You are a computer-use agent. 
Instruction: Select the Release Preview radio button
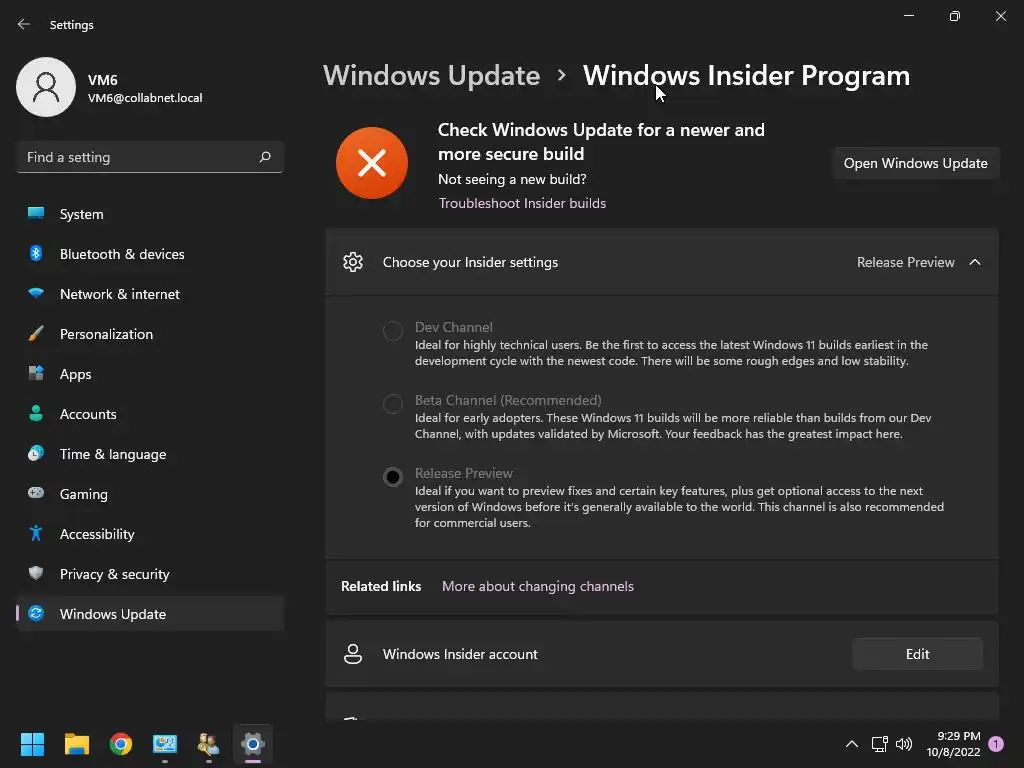[x=392, y=477]
